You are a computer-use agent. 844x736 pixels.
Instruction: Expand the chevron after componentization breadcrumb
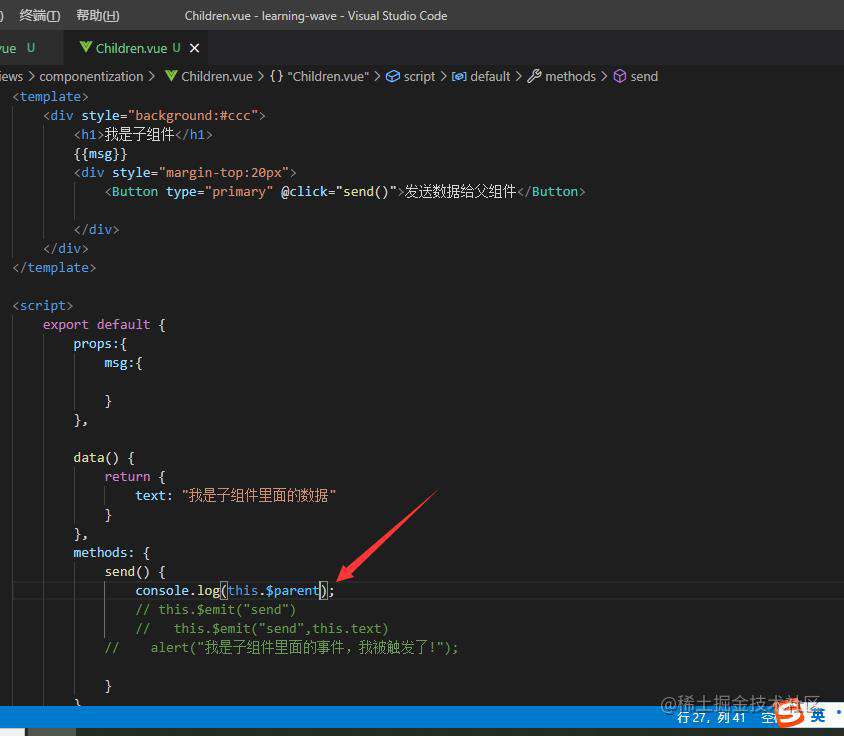[152, 76]
